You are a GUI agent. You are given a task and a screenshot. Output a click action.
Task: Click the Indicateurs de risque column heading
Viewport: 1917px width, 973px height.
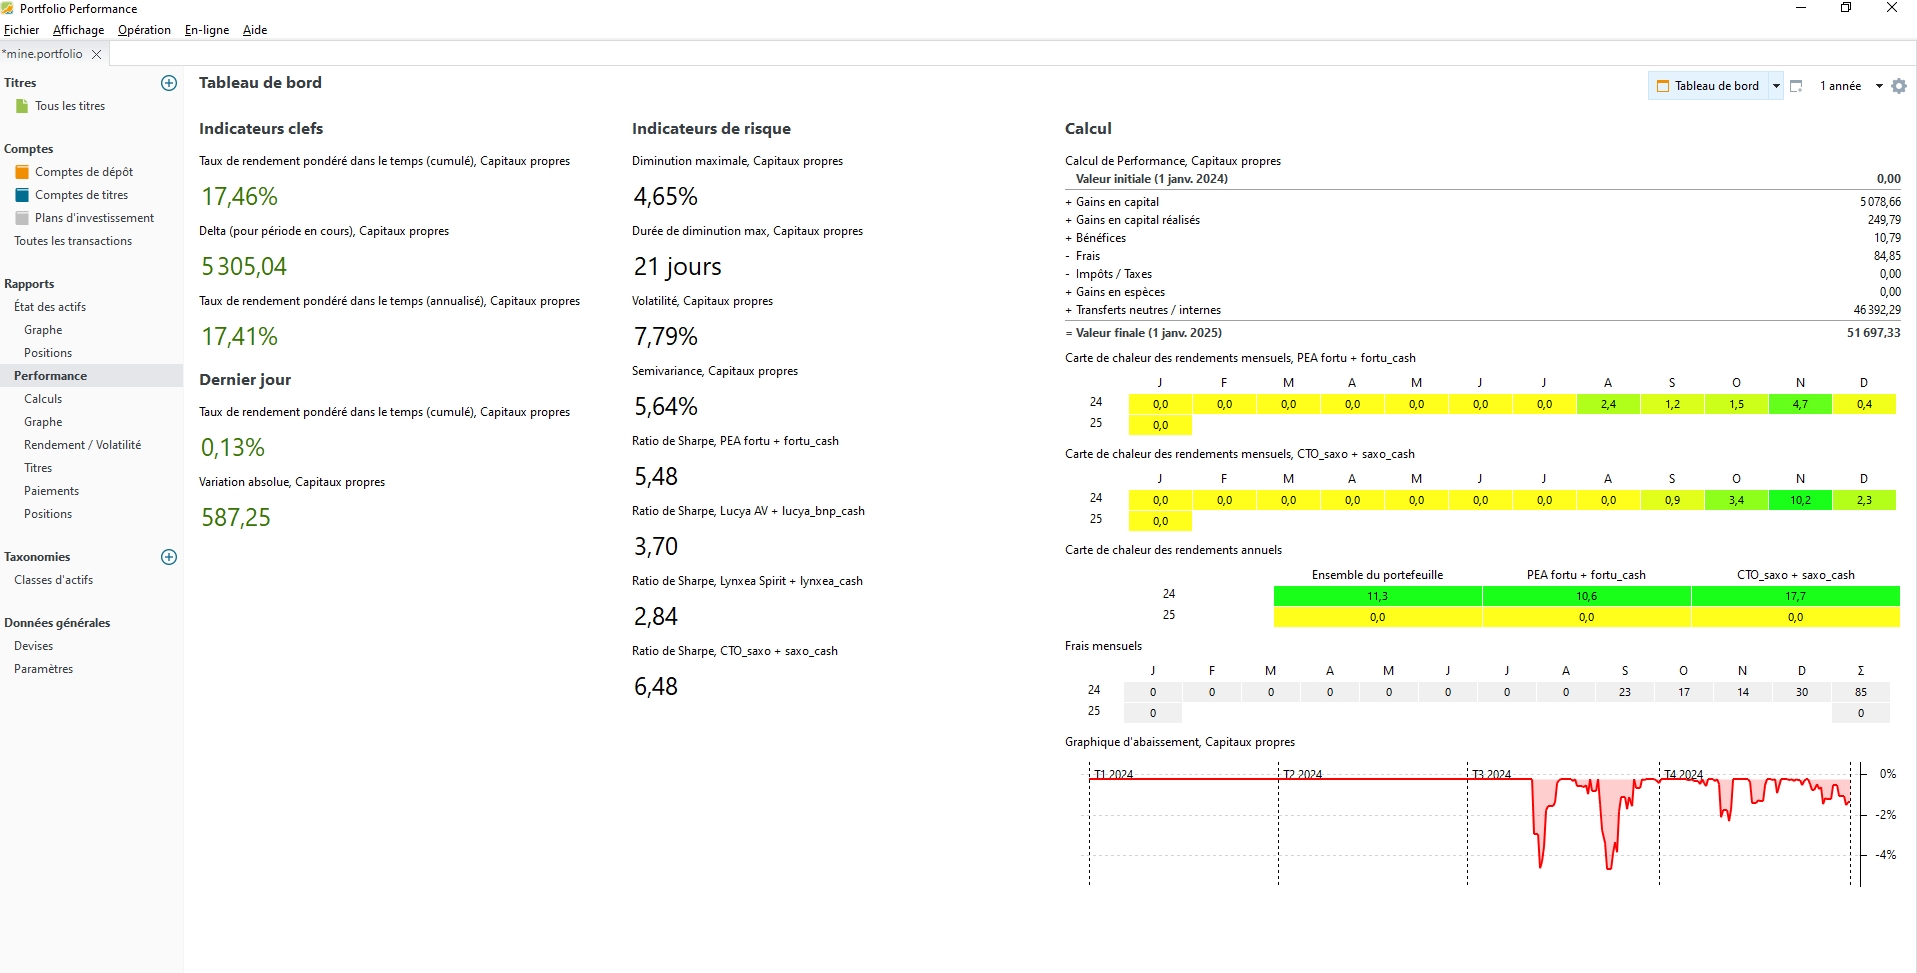point(711,129)
